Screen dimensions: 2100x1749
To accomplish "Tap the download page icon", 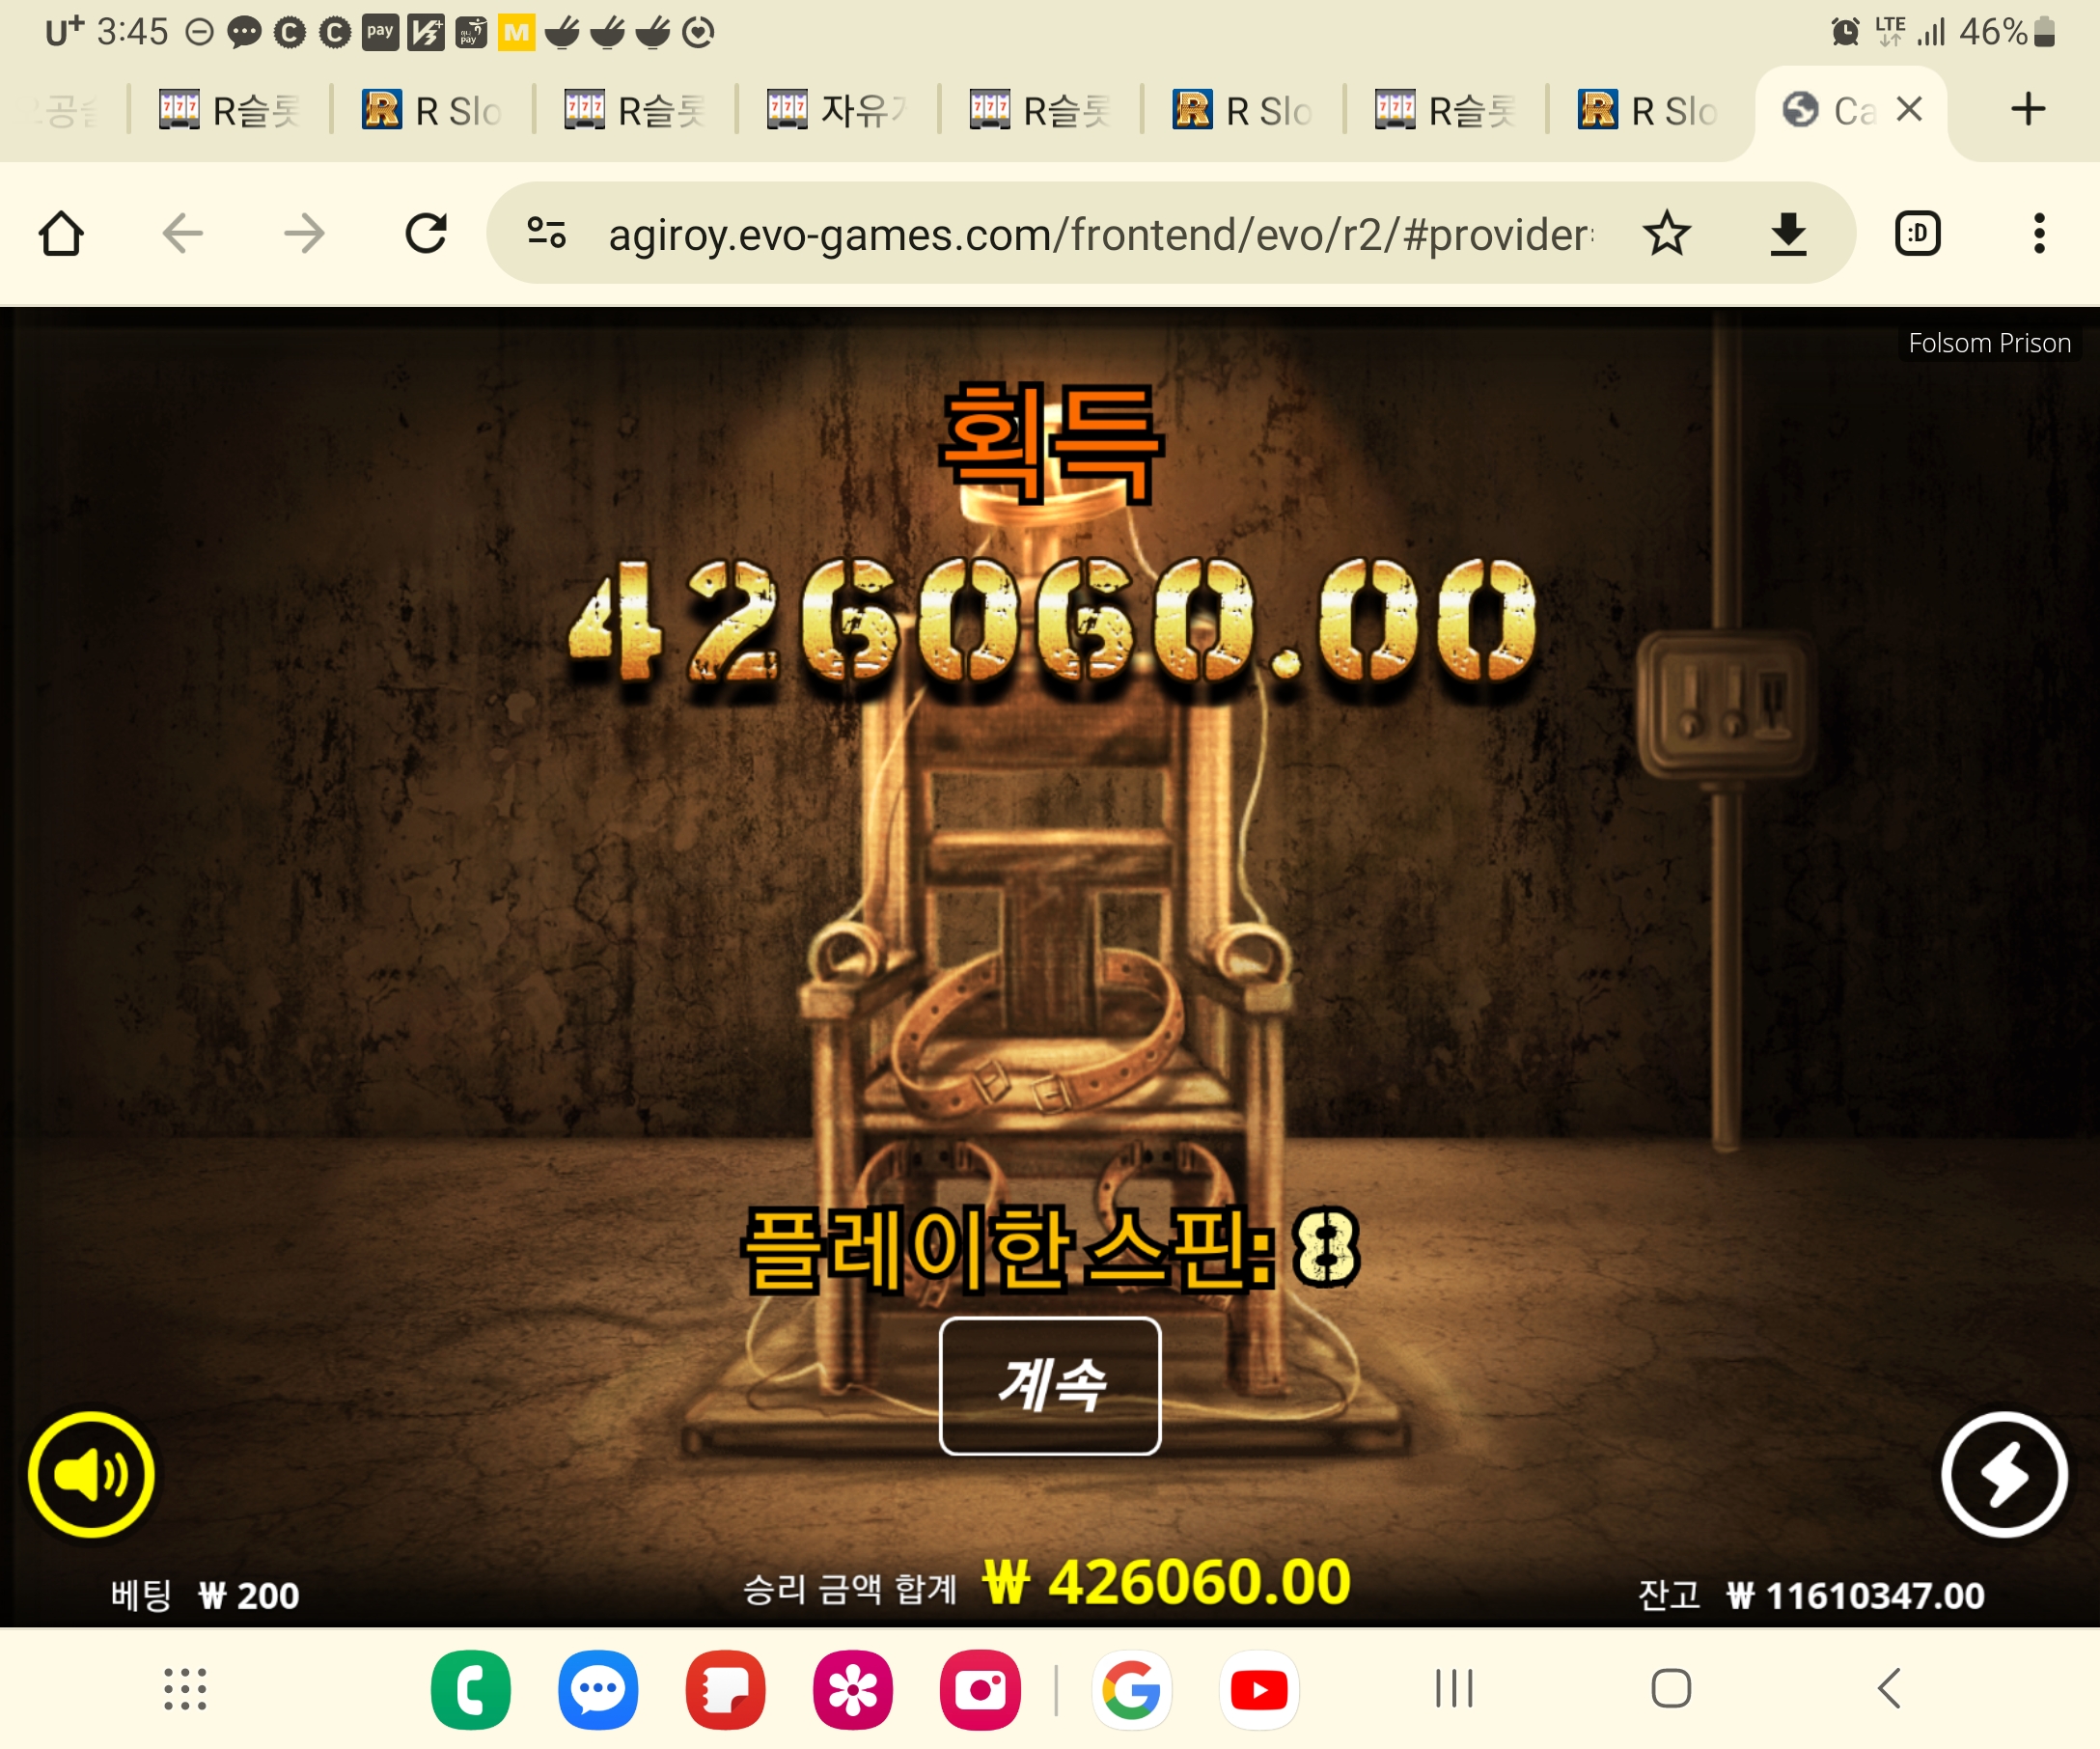I will (x=1788, y=234).
